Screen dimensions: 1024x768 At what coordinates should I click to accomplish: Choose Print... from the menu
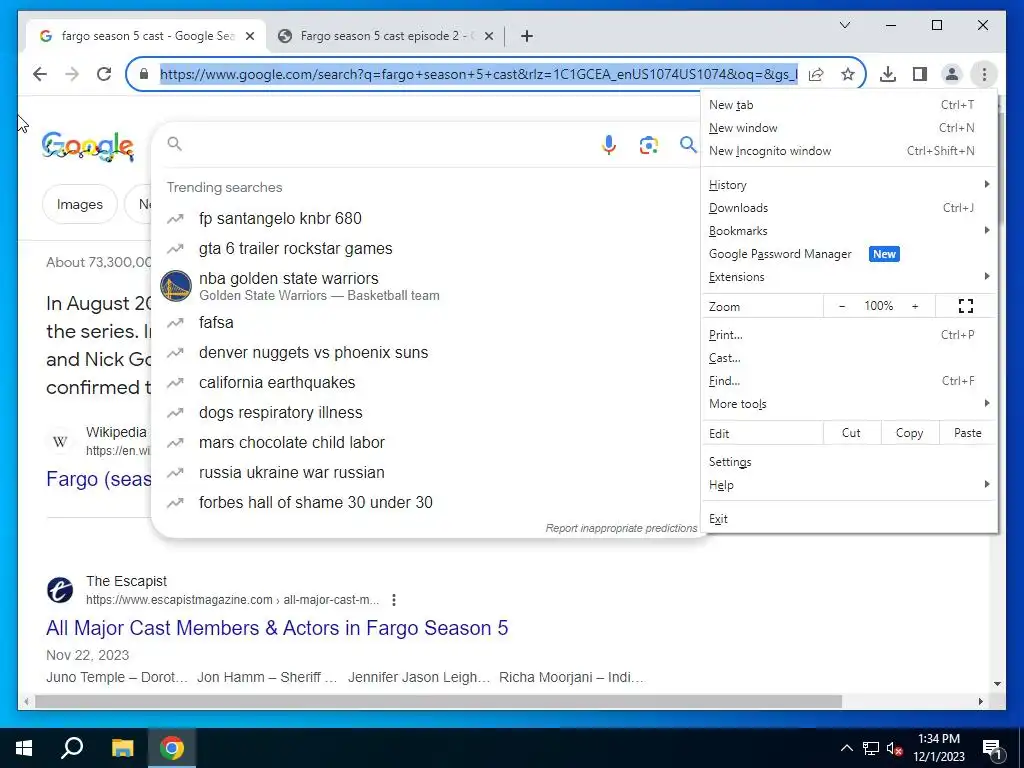click(849, 334)
